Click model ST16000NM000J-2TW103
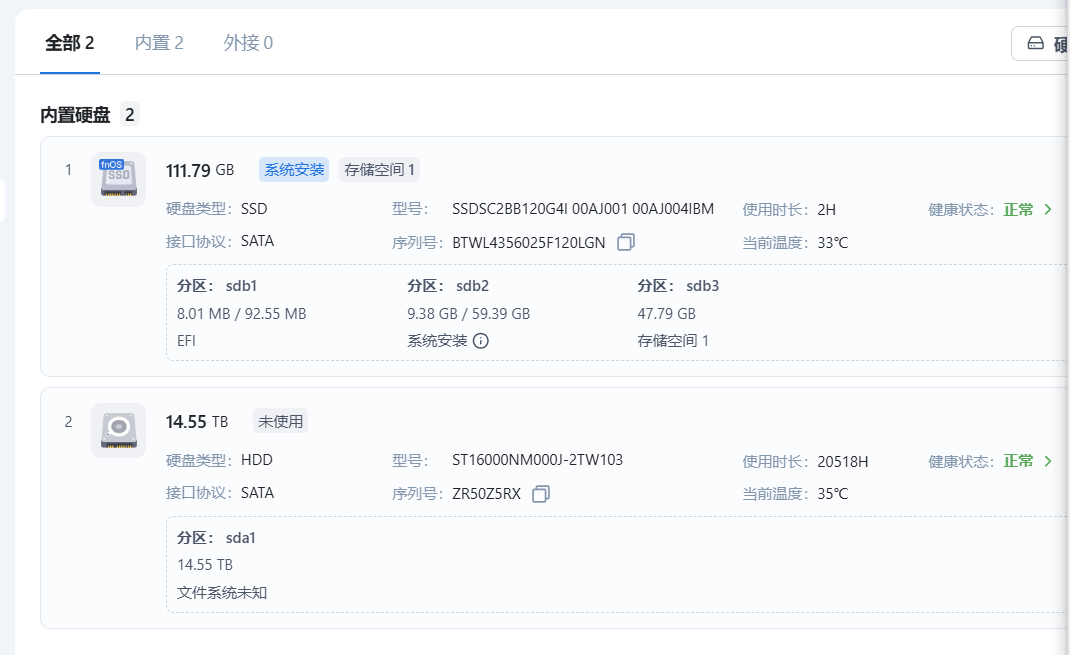The image size is (1070, 655). (538, 460)
